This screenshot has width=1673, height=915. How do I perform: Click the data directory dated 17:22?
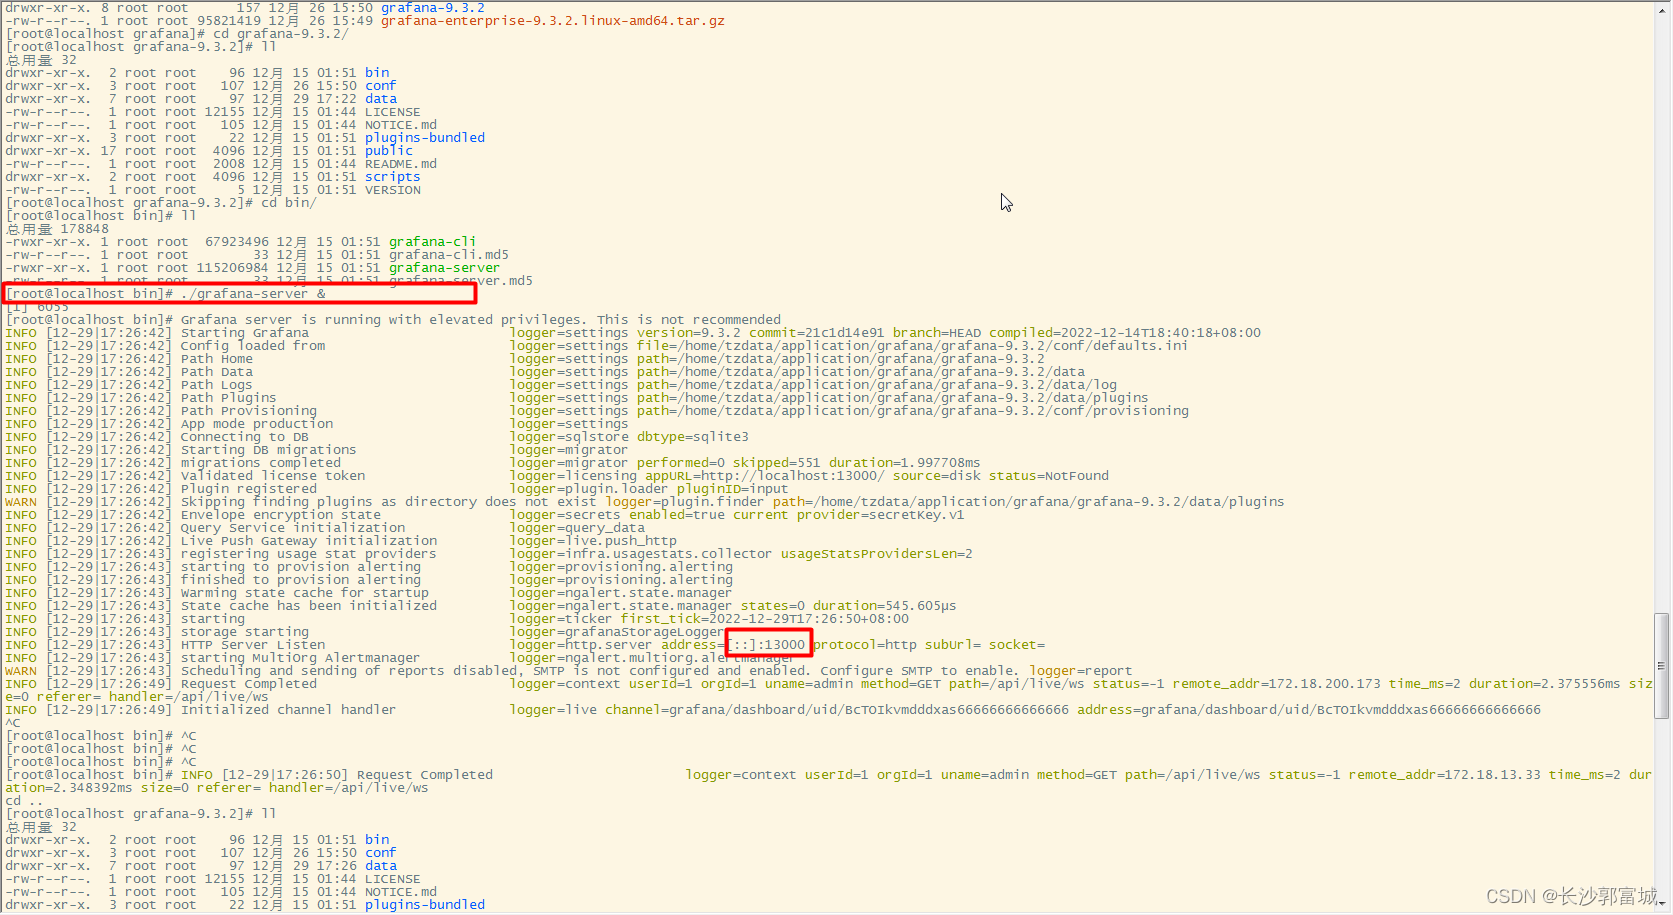click(381, 99)
